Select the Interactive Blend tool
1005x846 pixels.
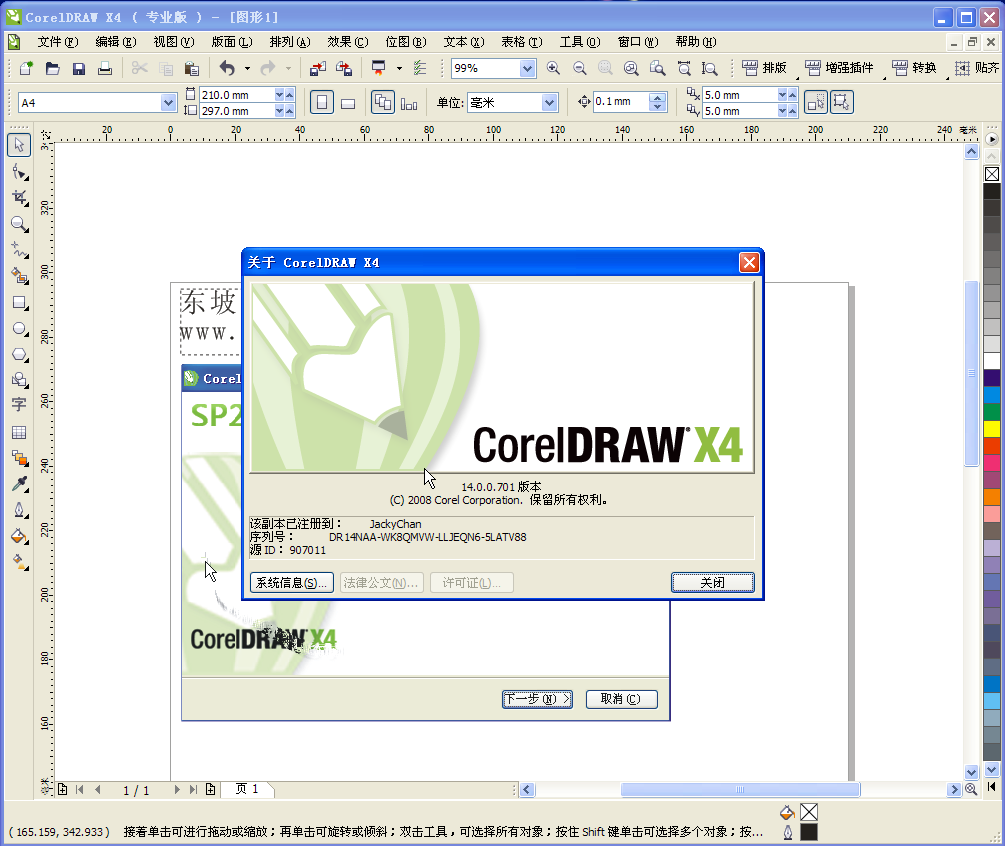[19, 458]
